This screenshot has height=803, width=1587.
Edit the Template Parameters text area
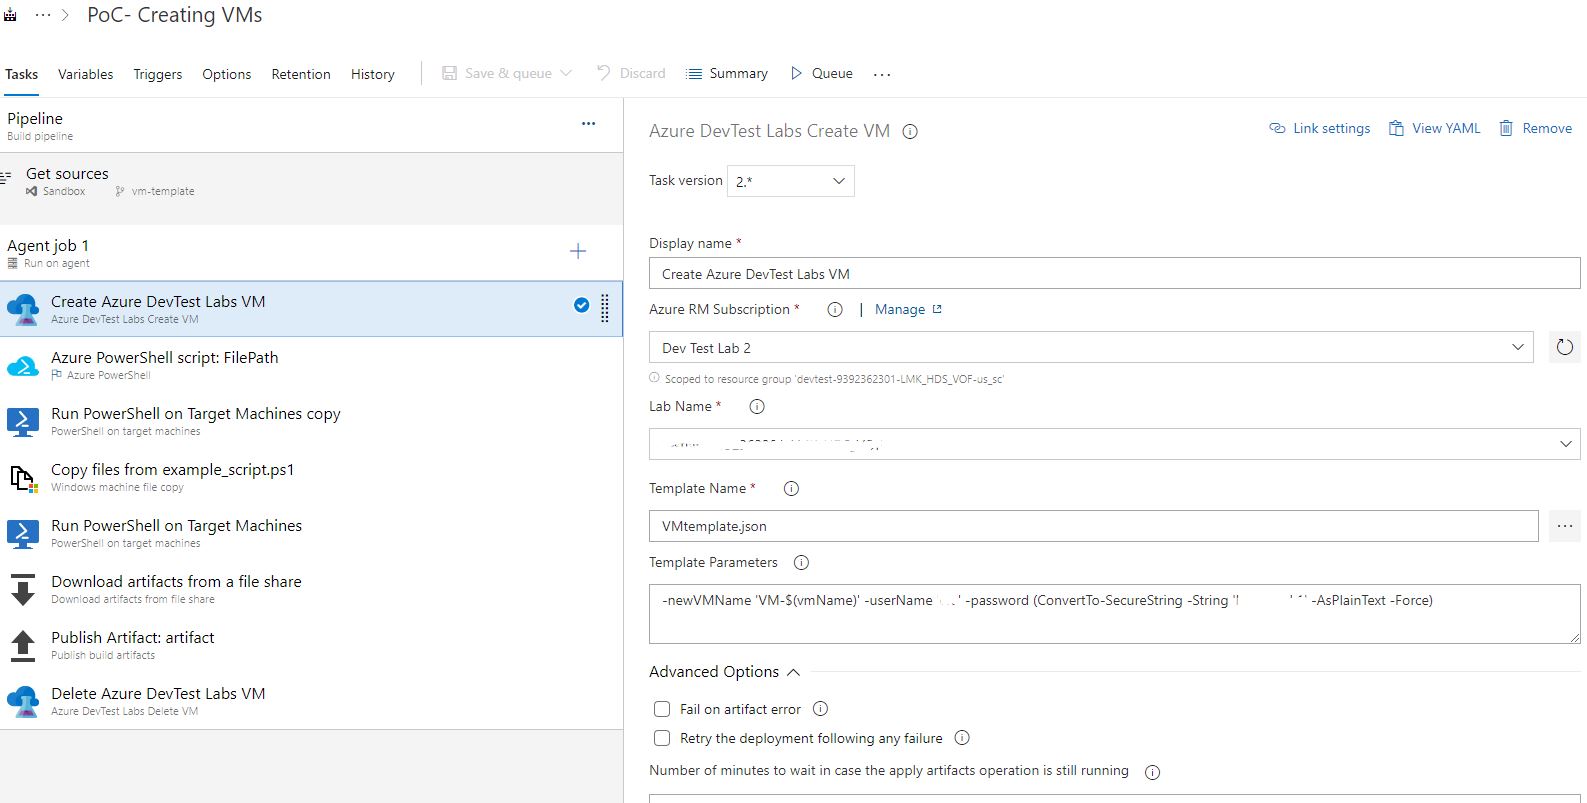pyautogui.click(x=1114, y=614)
